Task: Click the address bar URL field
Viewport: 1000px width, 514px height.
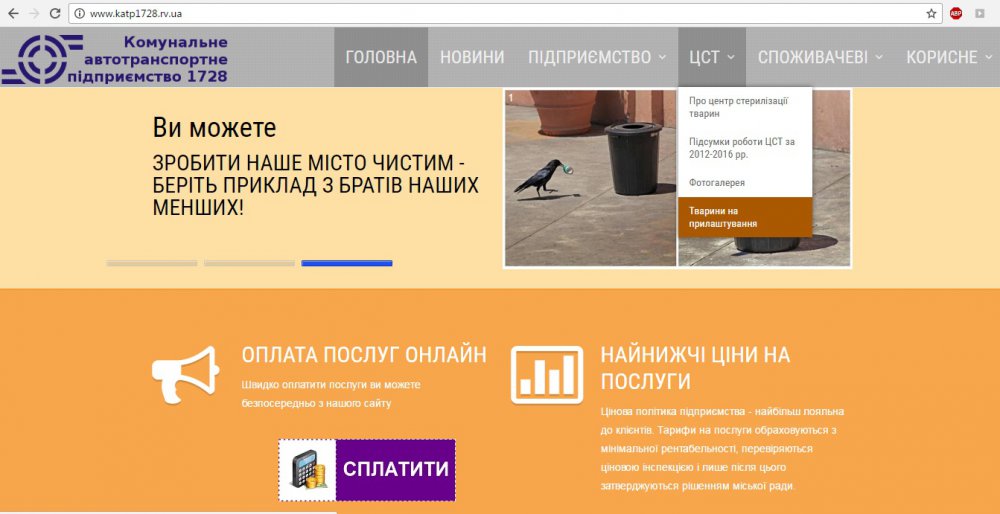Action: click(x=500, y=13)
